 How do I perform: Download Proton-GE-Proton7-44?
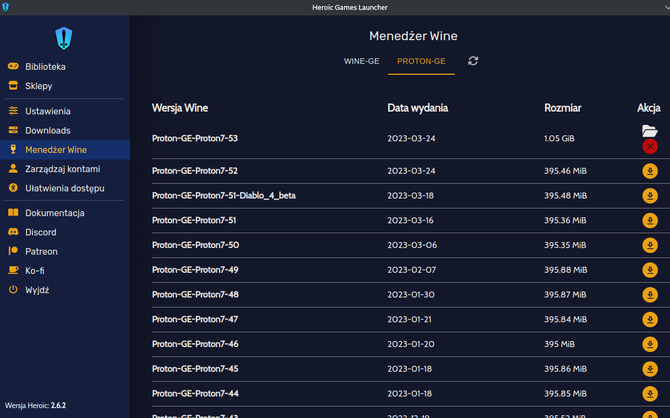(650, 394)
